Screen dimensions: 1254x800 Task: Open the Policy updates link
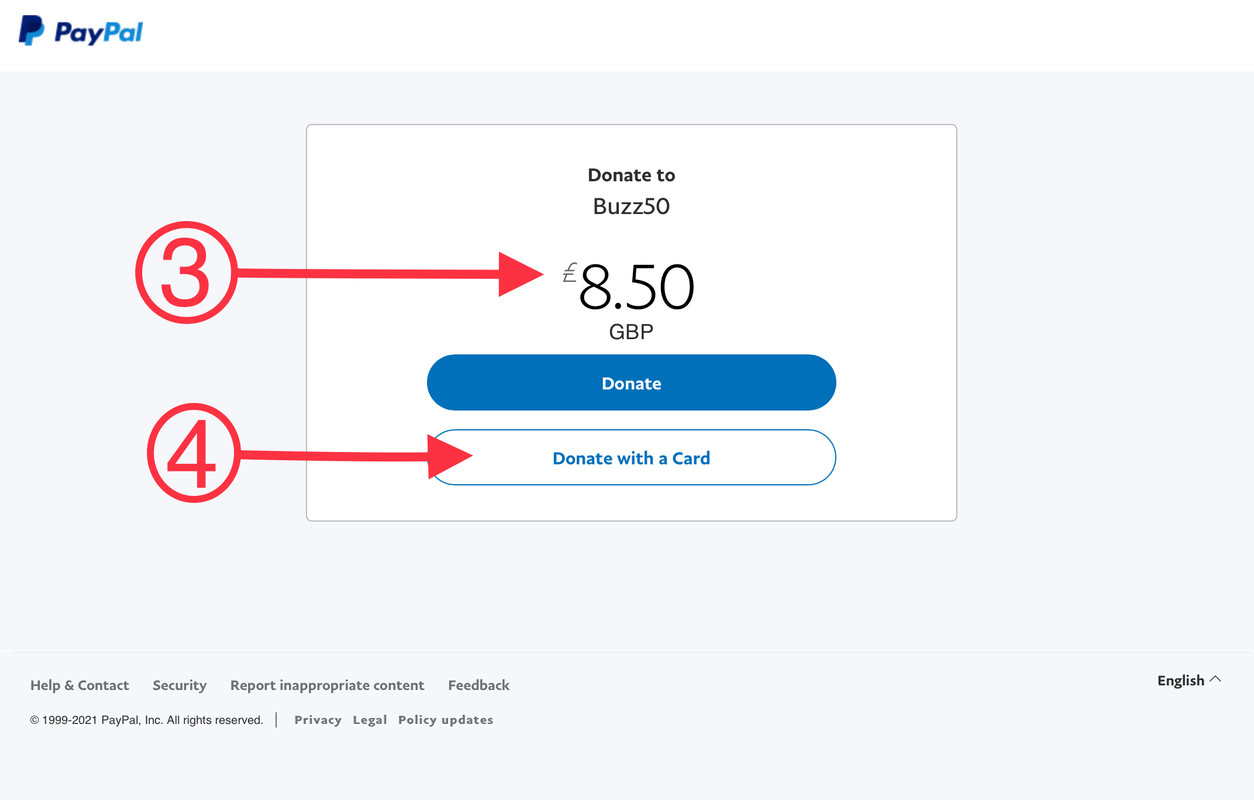tap(446, 720)
